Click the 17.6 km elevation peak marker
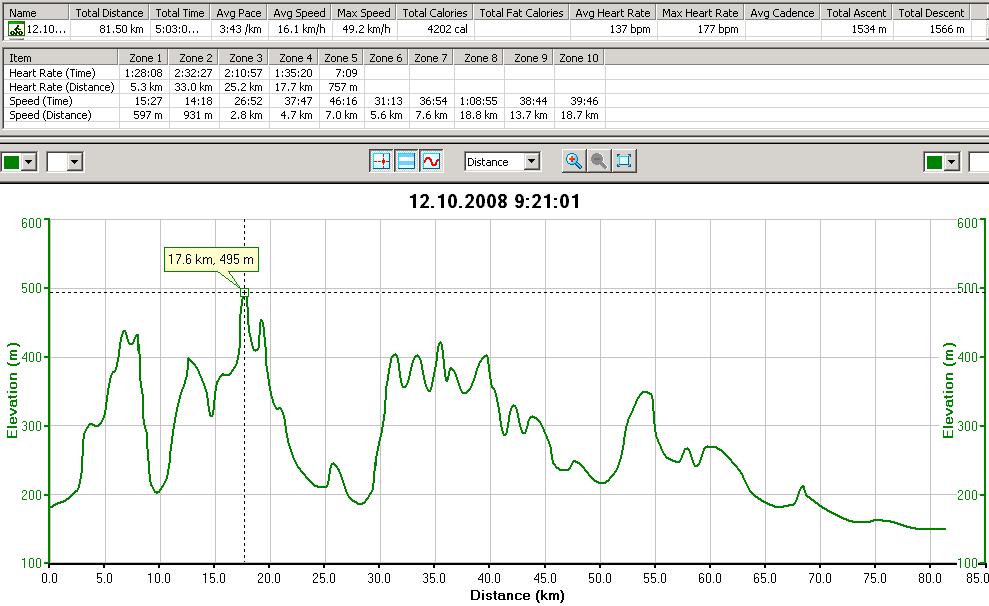Viewport: 989px width, 606px height. 244,292
